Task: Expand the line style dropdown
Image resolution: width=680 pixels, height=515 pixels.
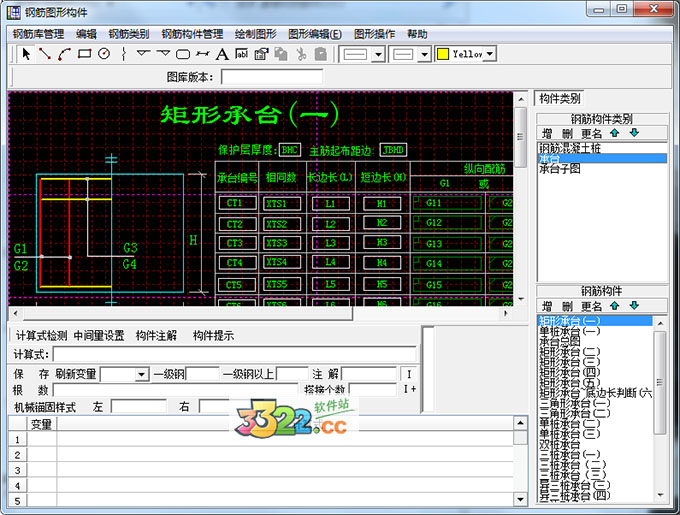Action: (x=378, y=54)
